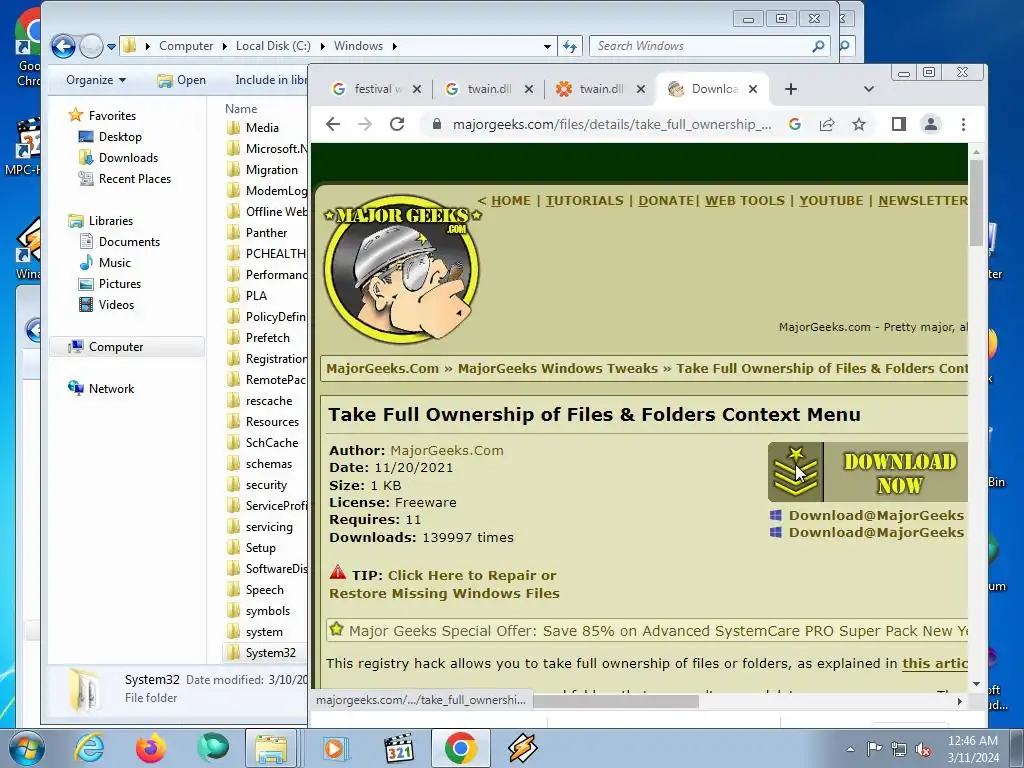Launch Firefox from taskbar

click(x=151, y=748)
